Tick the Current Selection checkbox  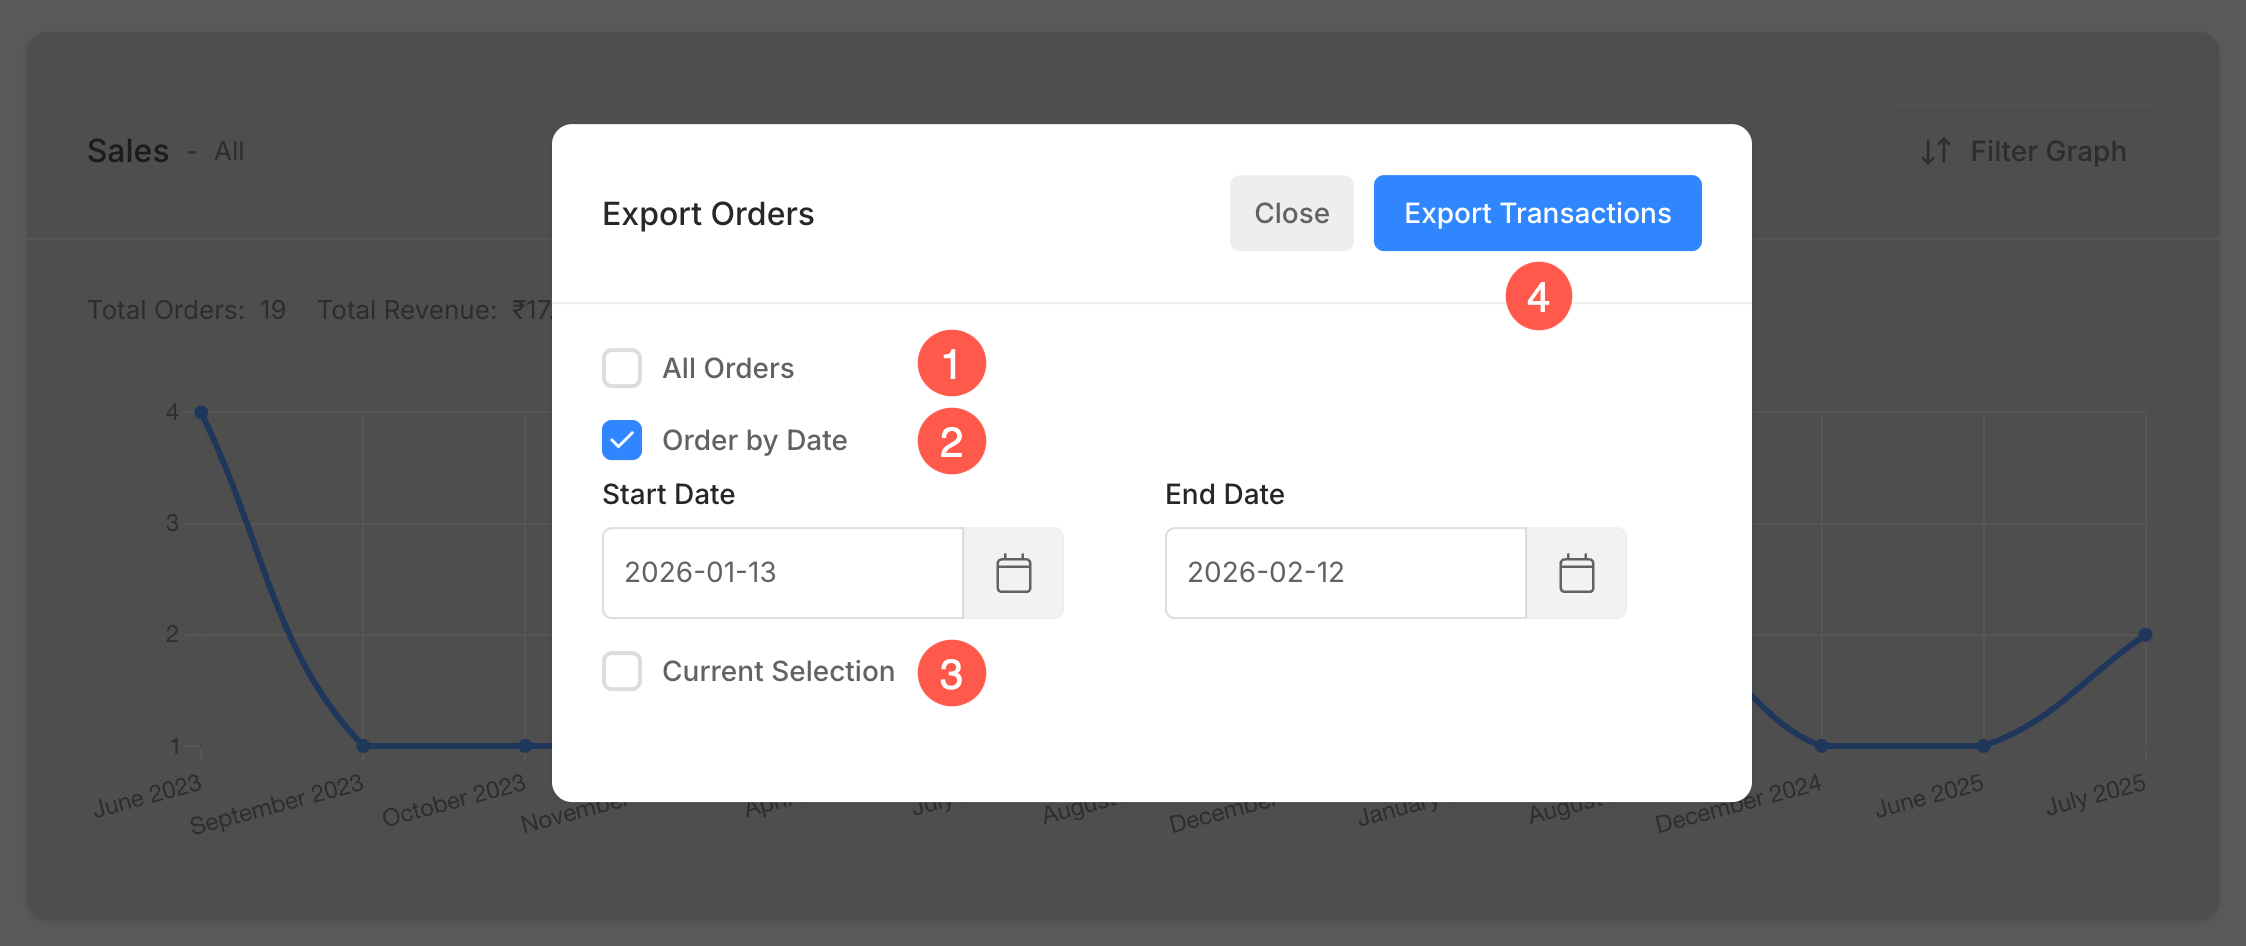click(x=622, y=671)
